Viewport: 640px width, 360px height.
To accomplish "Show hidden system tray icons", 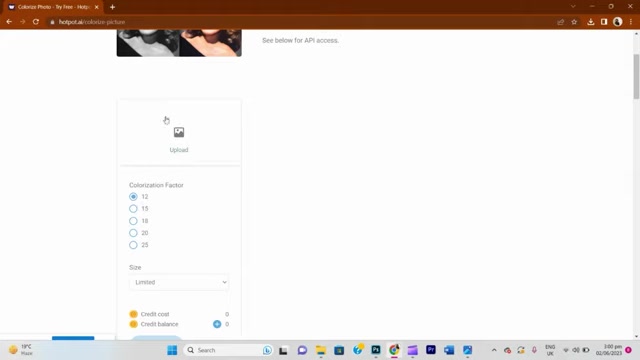I will point(494,350).
